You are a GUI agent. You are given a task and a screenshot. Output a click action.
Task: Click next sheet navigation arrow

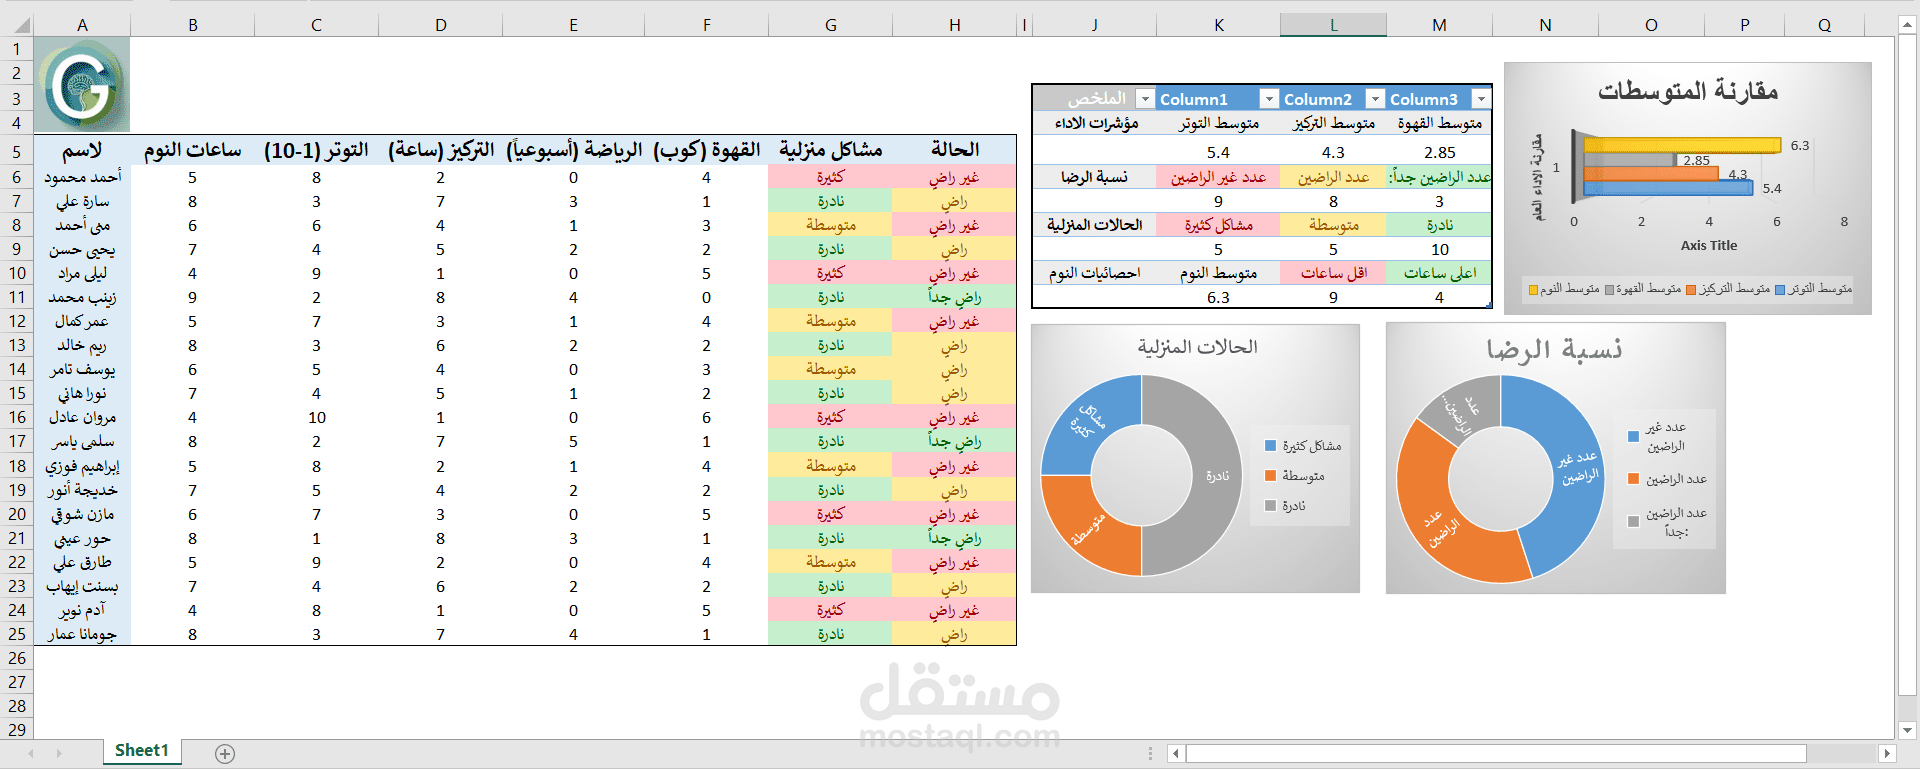click(59, 754)
